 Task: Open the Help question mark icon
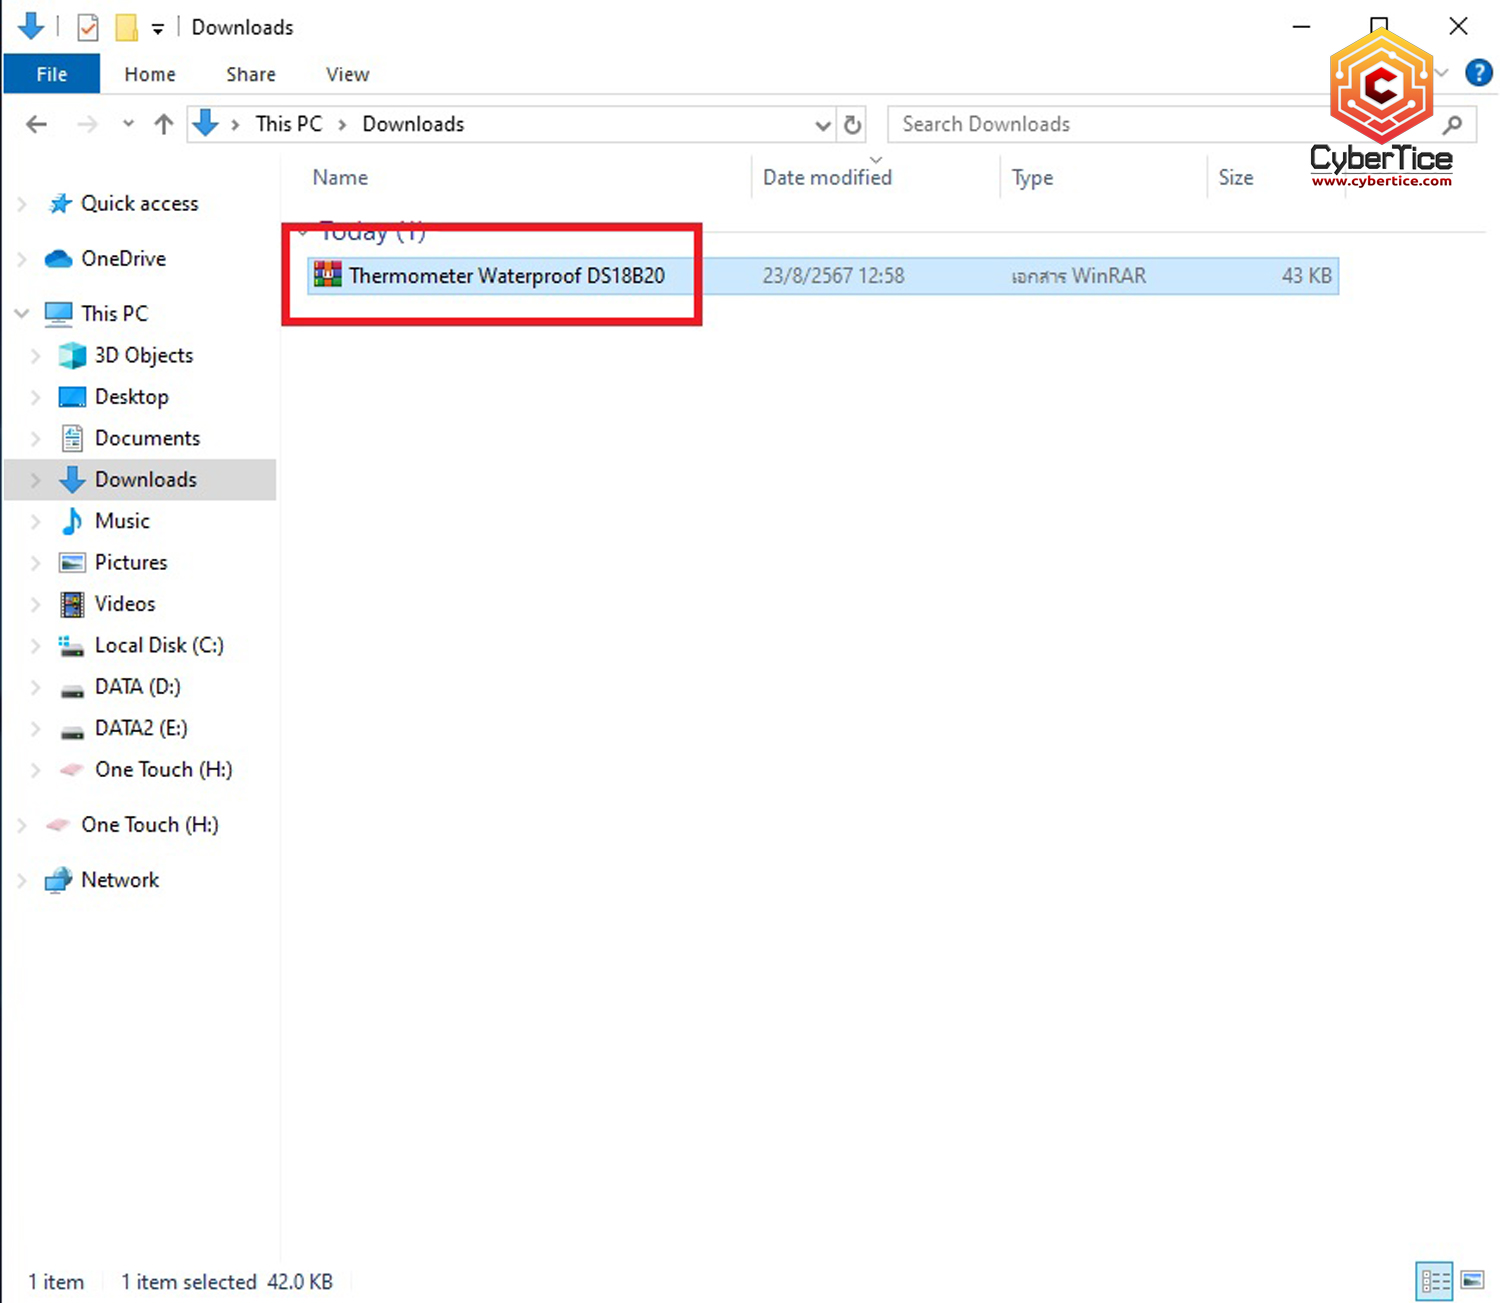[x=1478, y=73]
